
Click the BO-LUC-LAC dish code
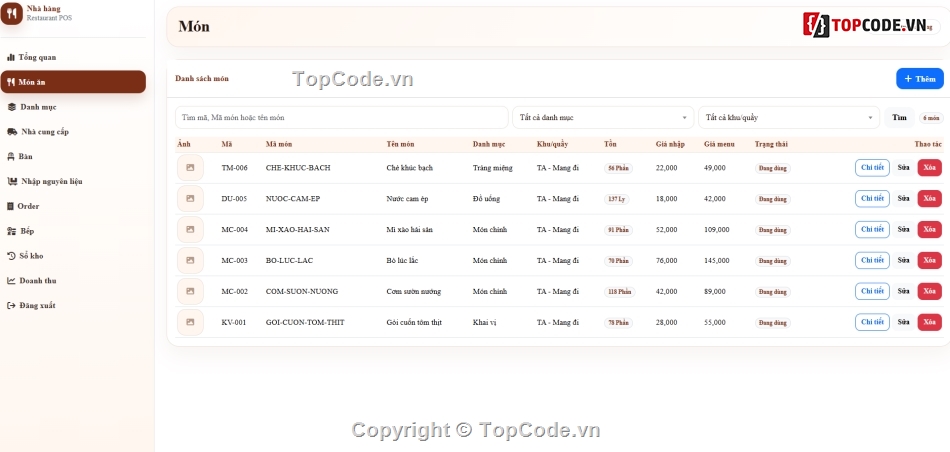(x=290, y=261)
